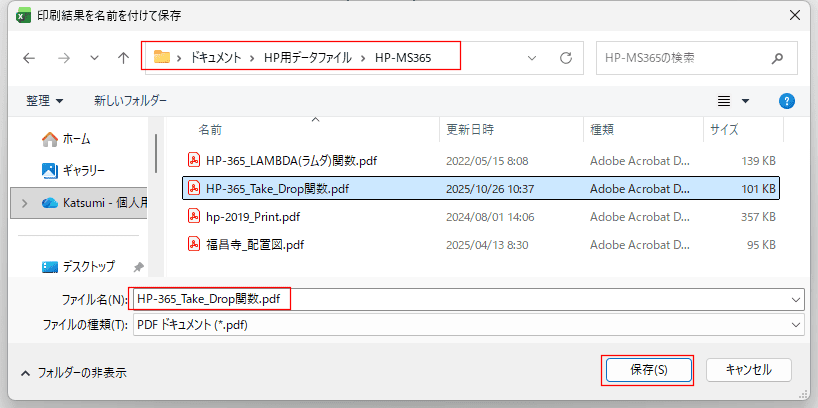This screenshot has width=818, height=408.
Task: Click the 保存(S) button
Action: point(647,369)
